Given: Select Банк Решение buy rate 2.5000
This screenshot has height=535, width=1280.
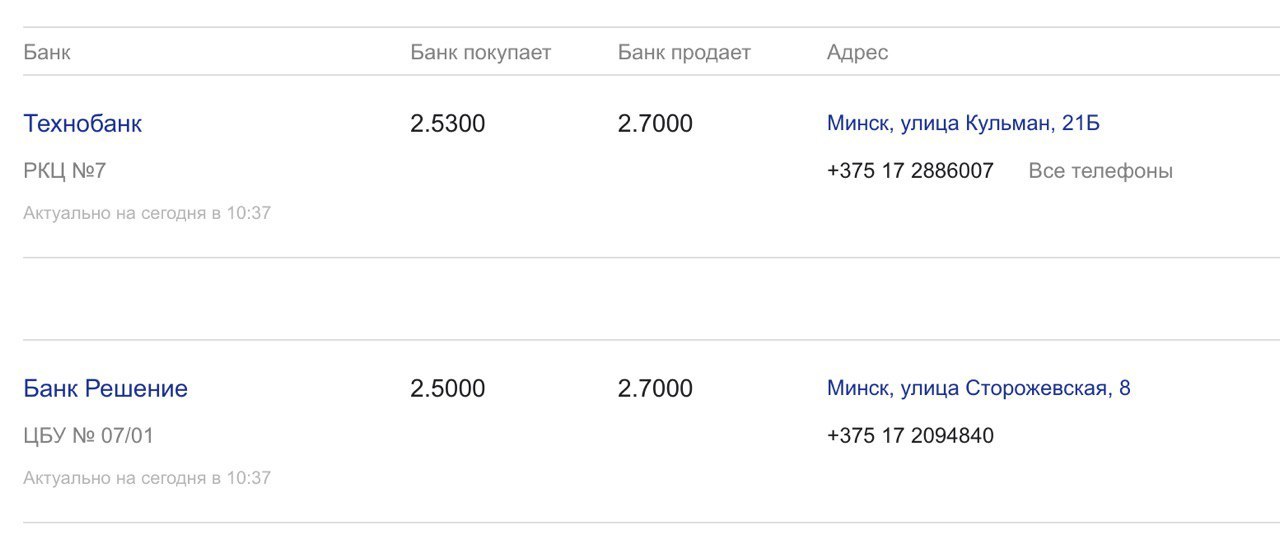Looking at the screenshot, I should [447, 388].
